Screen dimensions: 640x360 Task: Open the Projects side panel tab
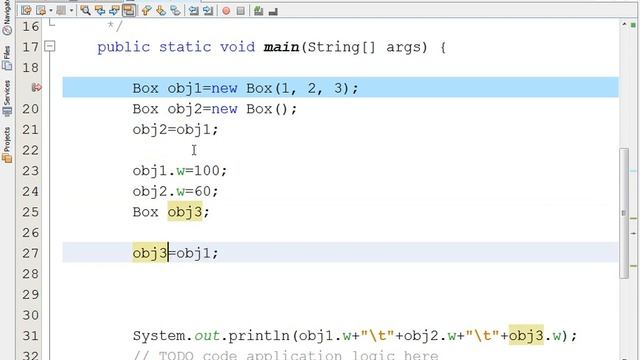point(7,145)
